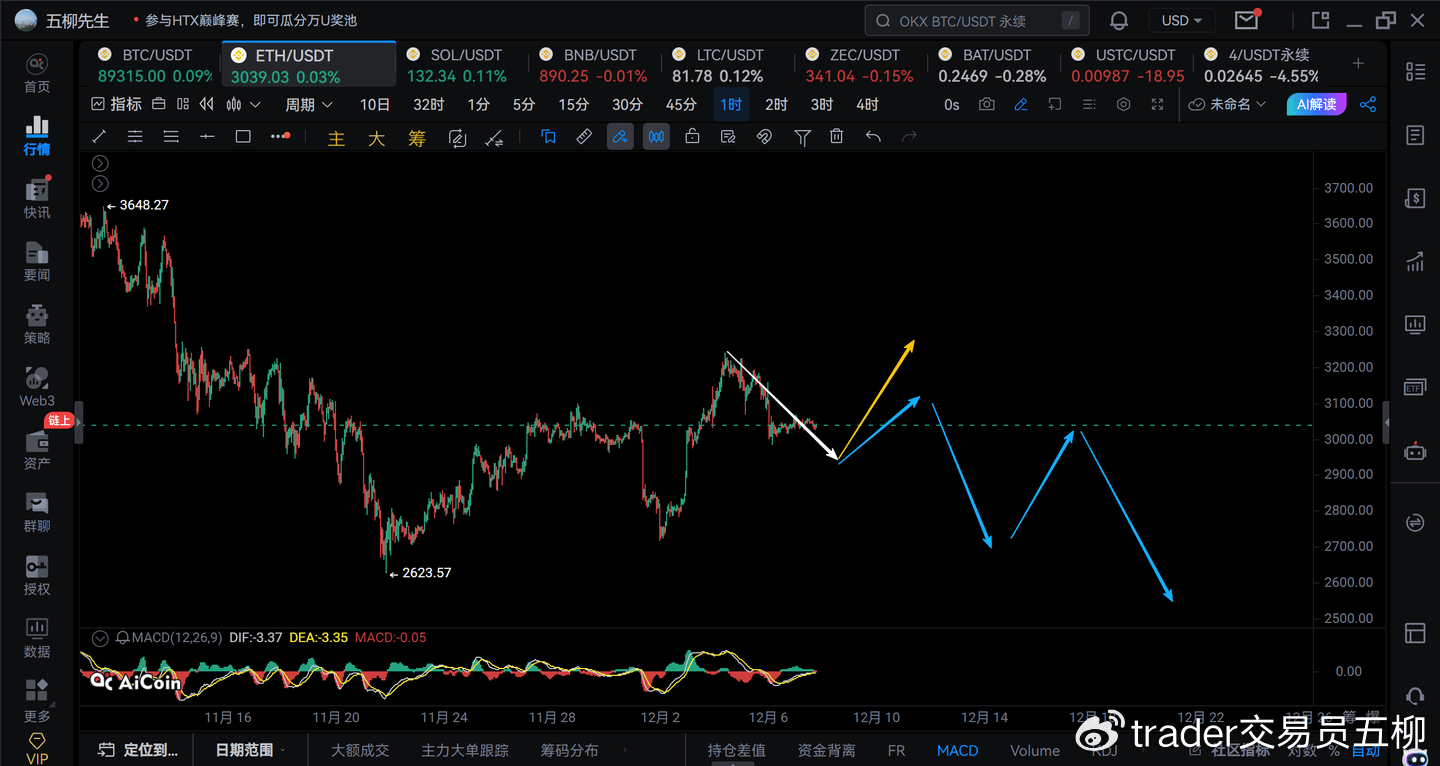Select the ruler measure tool
Image resolution: width=1440 pixels, height=766 pixels.
tap(584, 137)
